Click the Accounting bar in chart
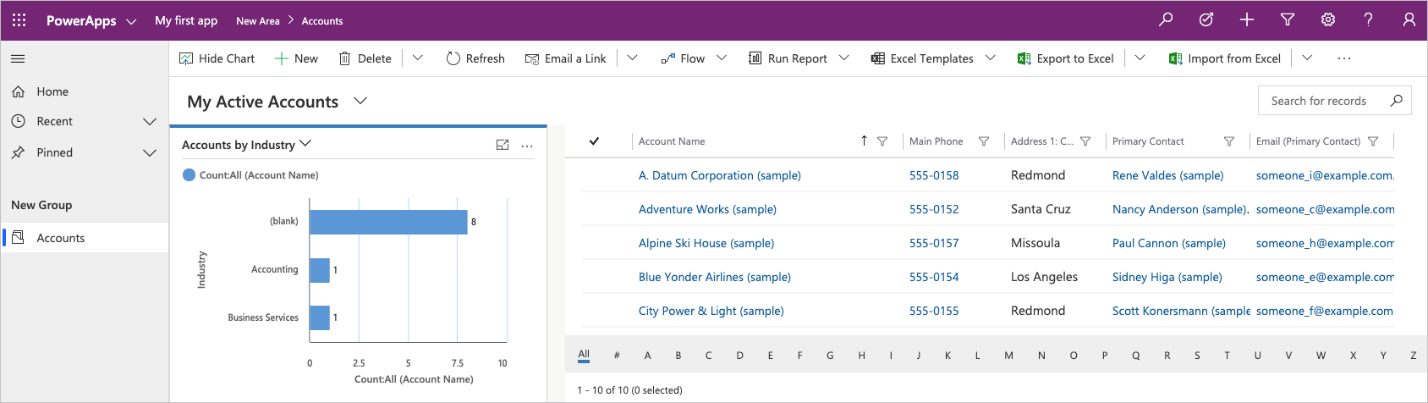 pyautogui.click(x=319, y=270)
